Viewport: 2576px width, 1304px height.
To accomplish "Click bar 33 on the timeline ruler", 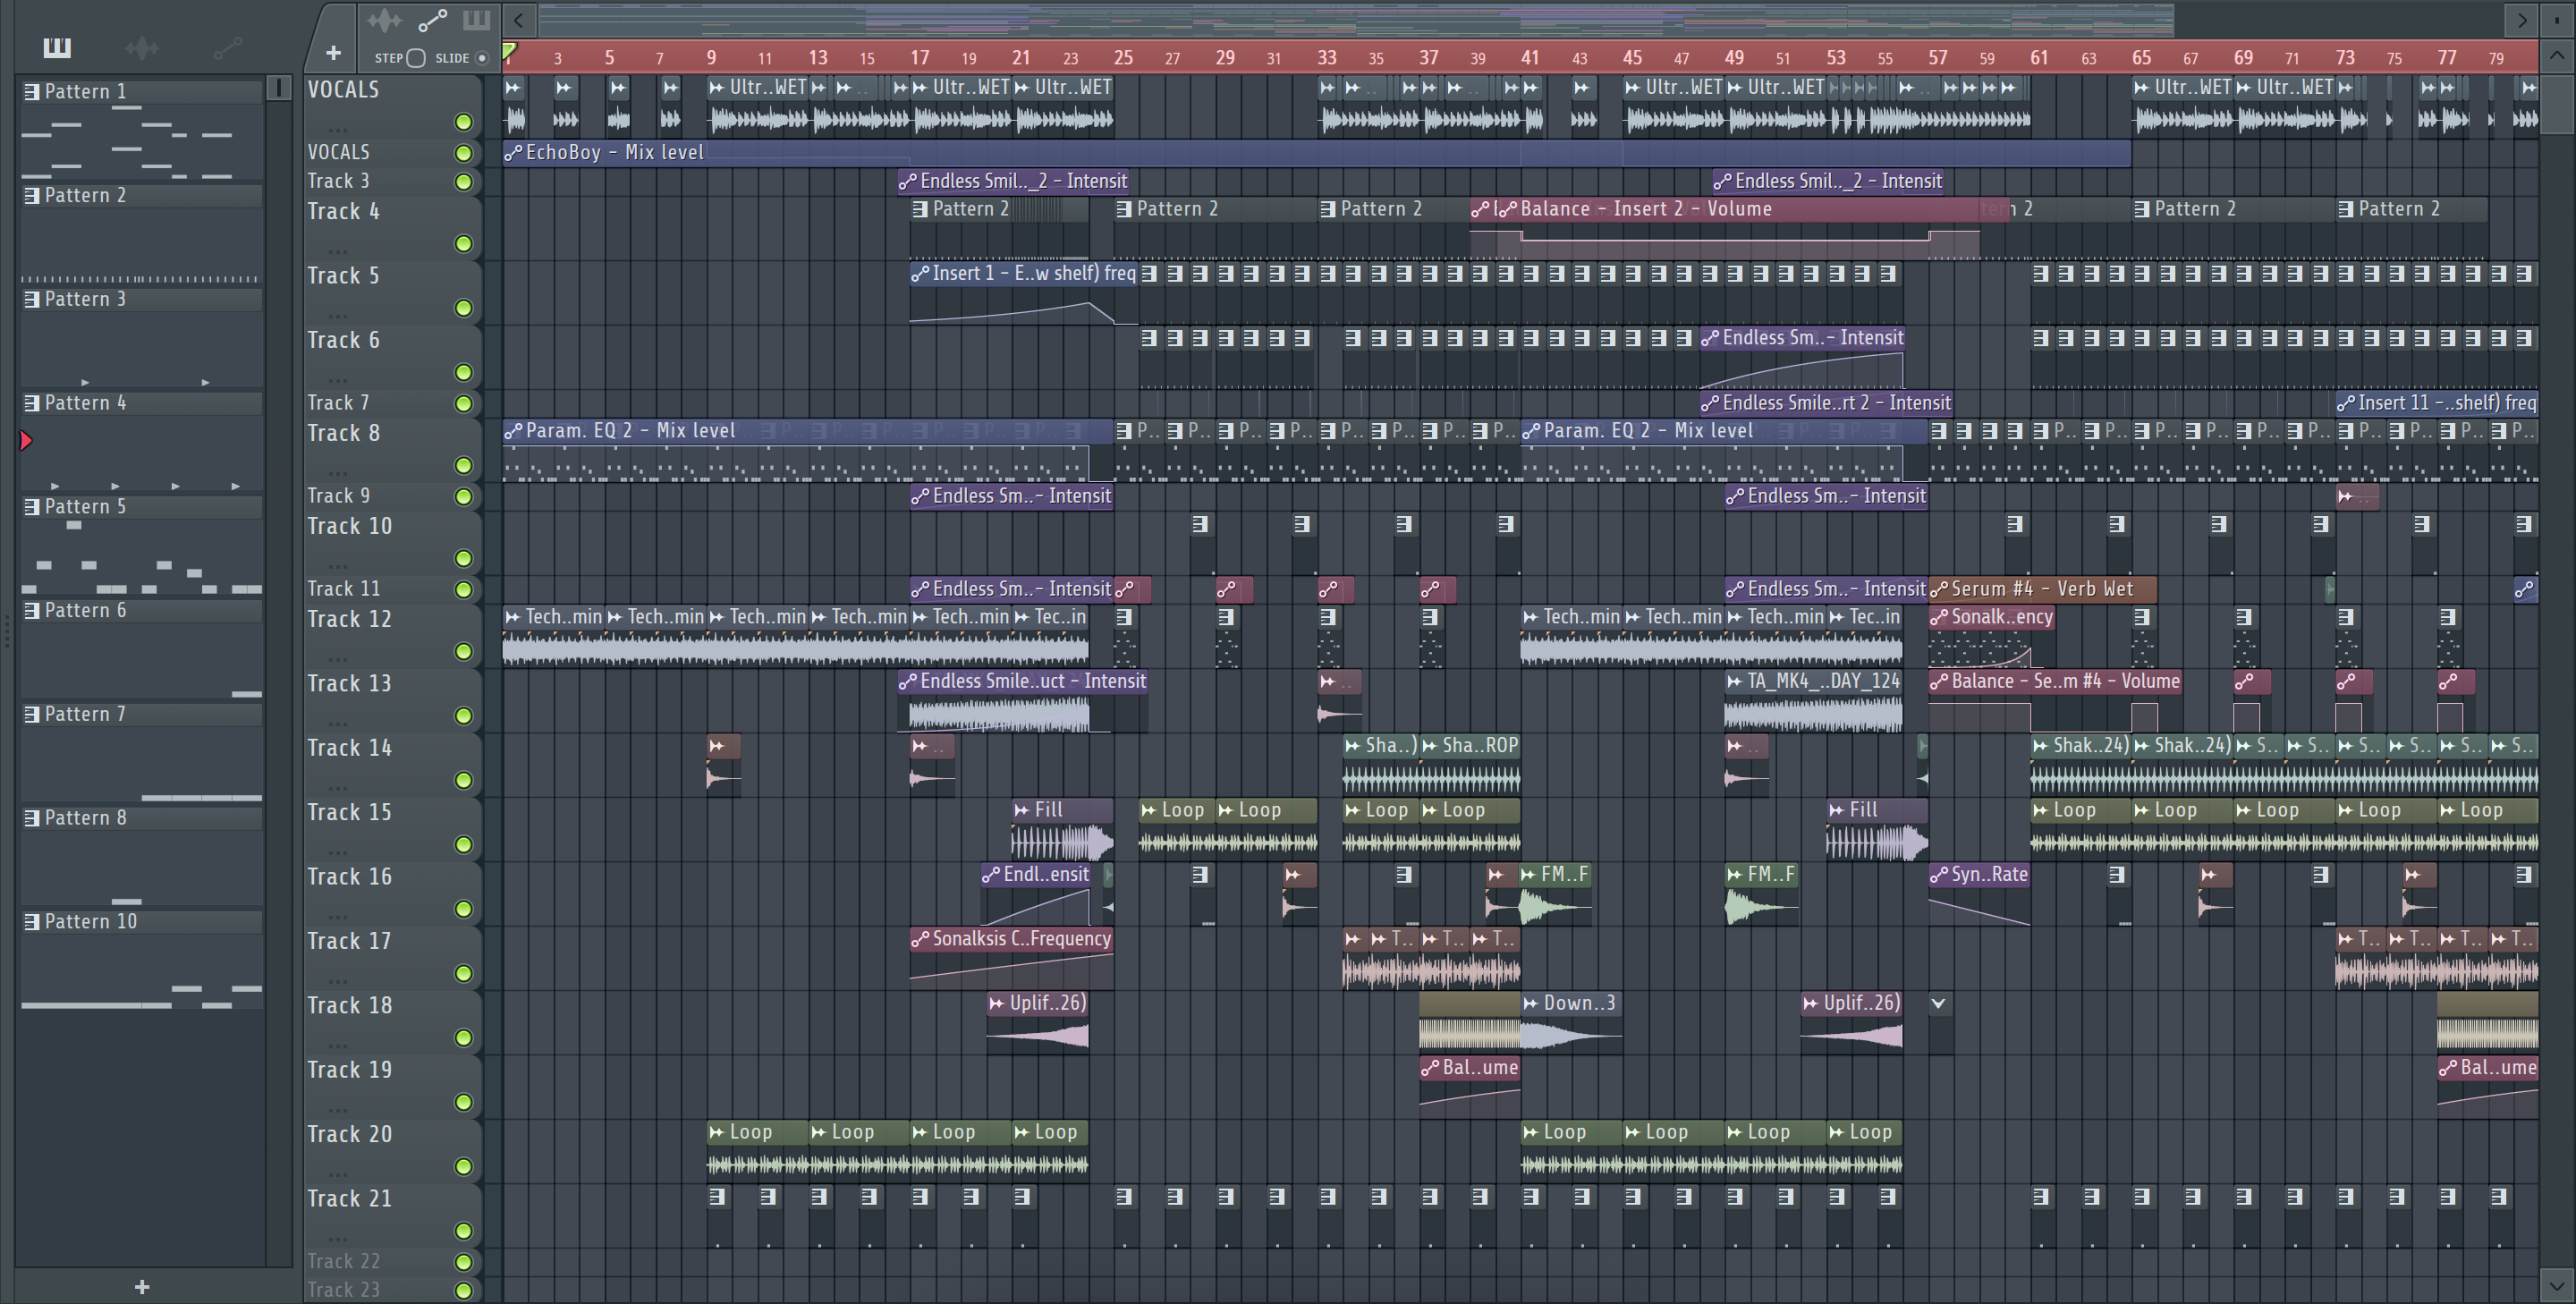I will pos(1326,57).
